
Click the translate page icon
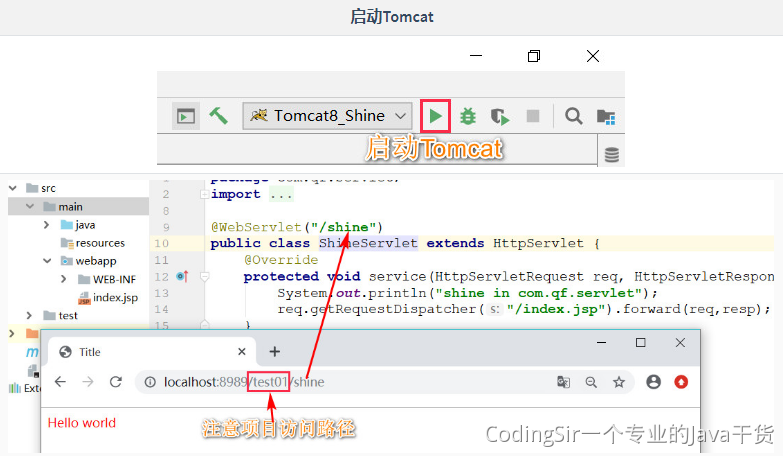pos(563,382)
